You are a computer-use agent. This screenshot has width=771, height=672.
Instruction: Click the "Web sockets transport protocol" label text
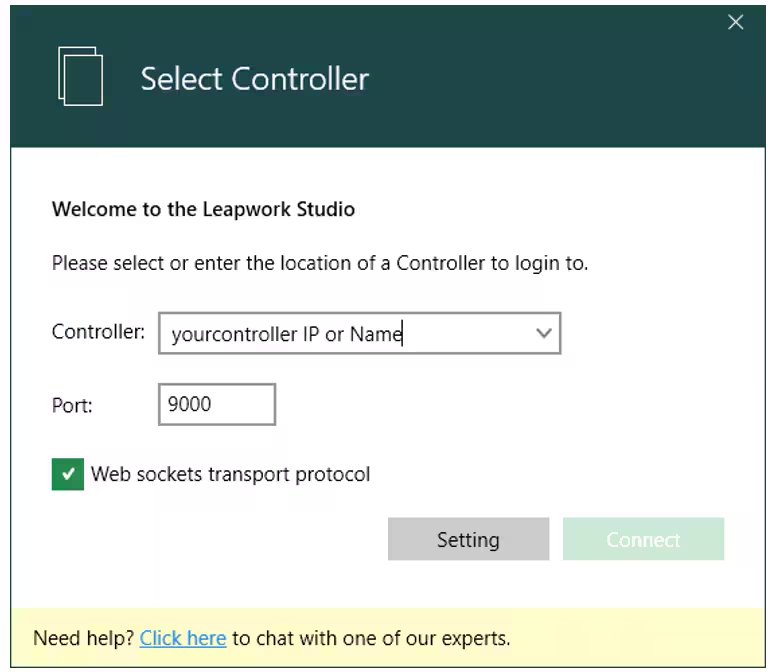(230, 475)
